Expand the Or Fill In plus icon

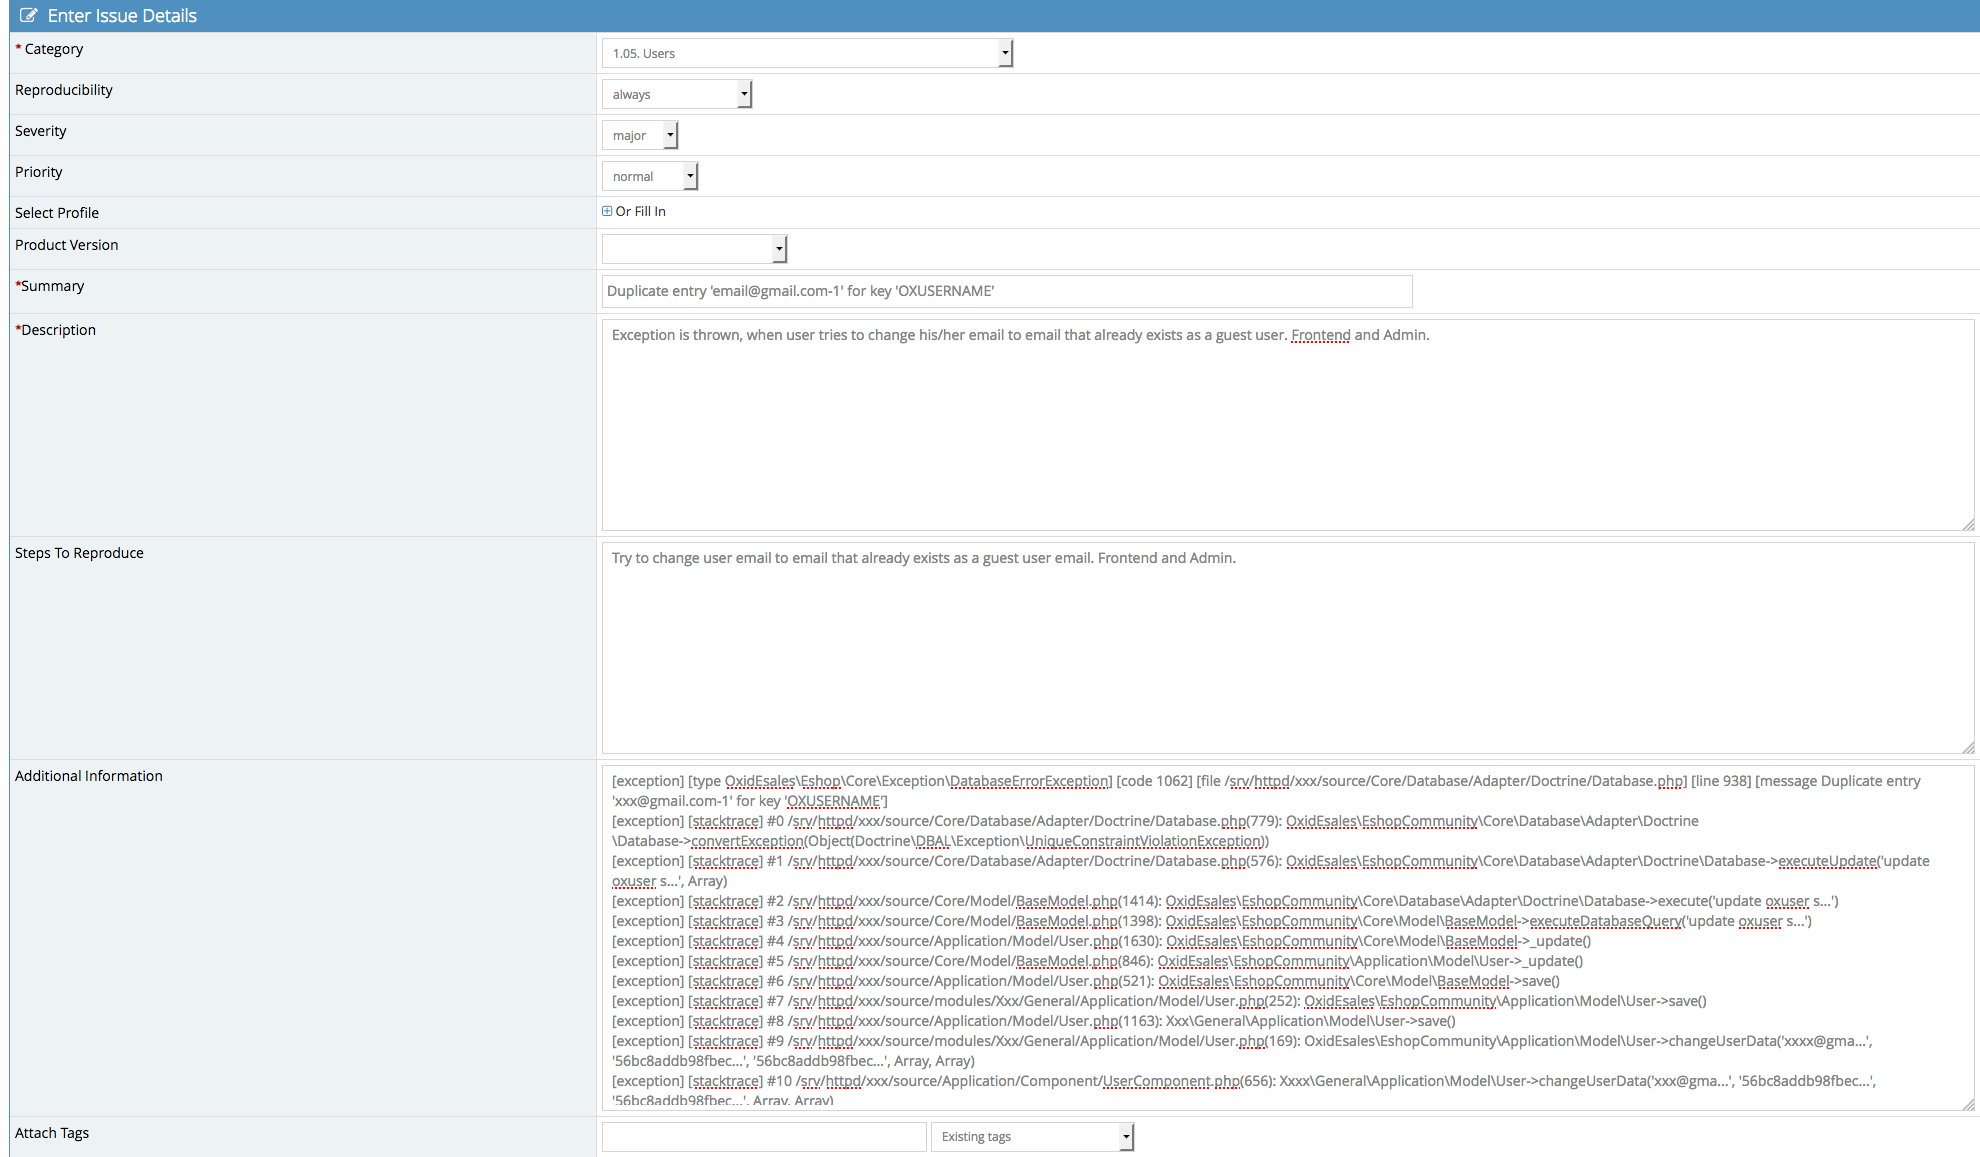(x=607, y=211)
